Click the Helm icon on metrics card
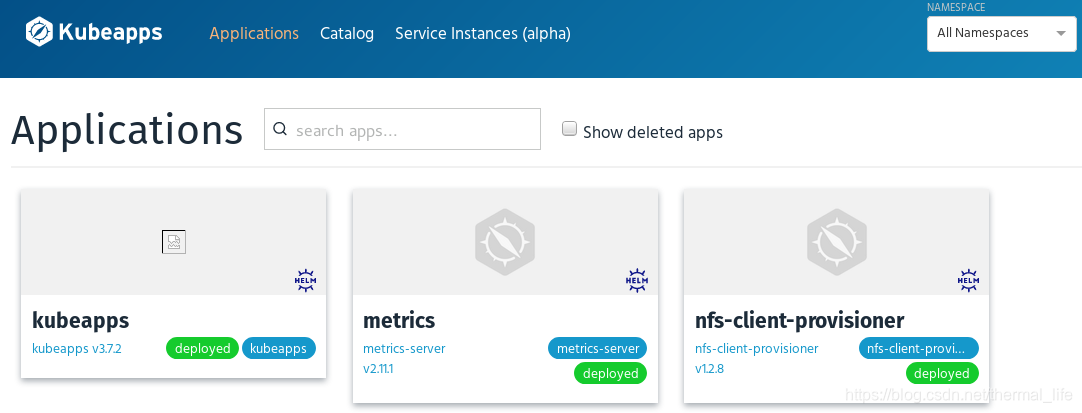 tap(636, 280)
